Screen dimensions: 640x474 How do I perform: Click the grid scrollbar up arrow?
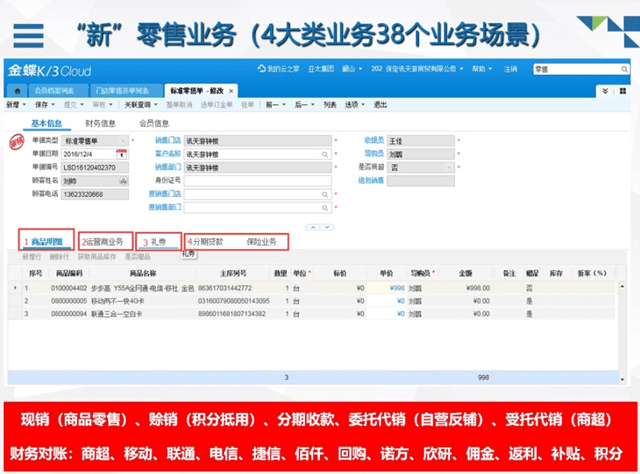(x=622, y=287)
